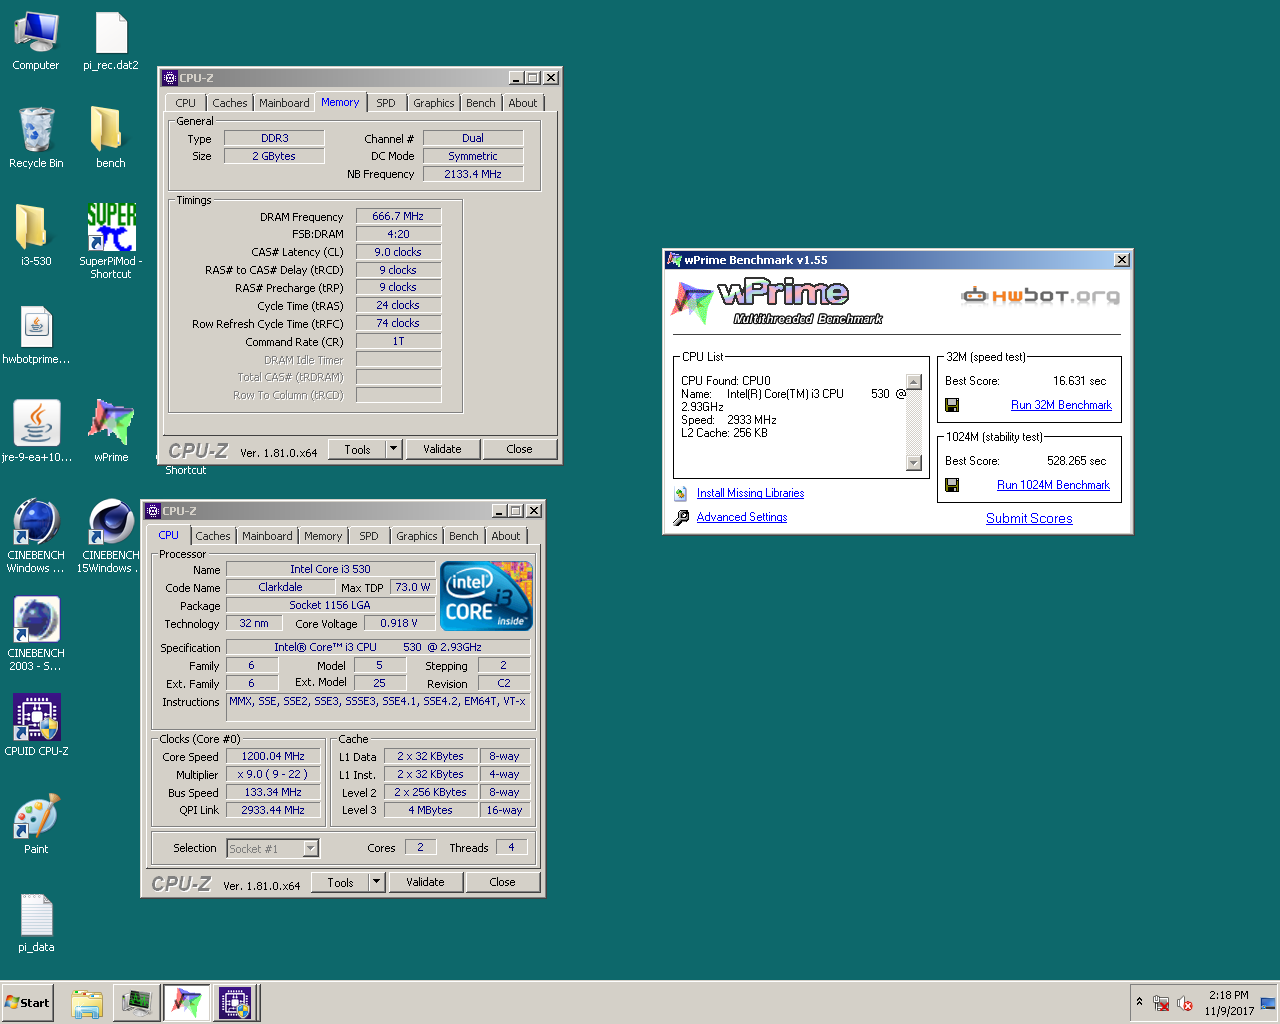Run the 1024M Benchmark in wPrime
Viewport: 1280px width, 1024px height.
click(x=1053, y=485)
